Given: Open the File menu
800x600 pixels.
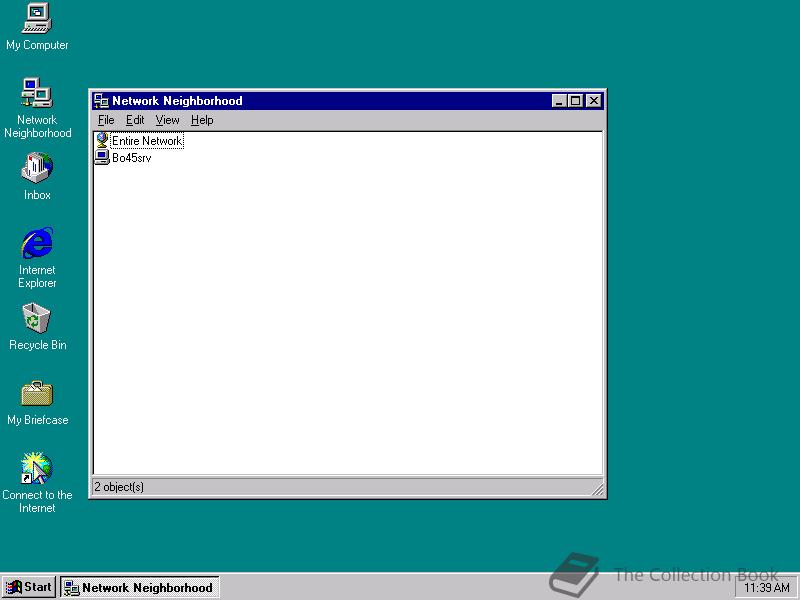Looking at the screenshot, I should click(x=106, y=120).
